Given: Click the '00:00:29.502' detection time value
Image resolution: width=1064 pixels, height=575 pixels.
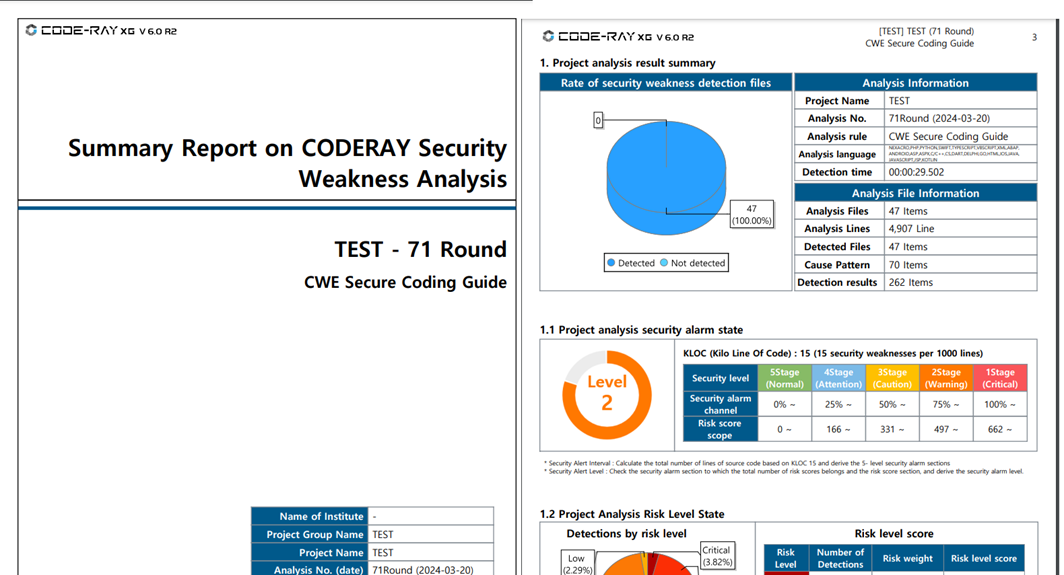Looking at the screenshot, I should [916, 172].
